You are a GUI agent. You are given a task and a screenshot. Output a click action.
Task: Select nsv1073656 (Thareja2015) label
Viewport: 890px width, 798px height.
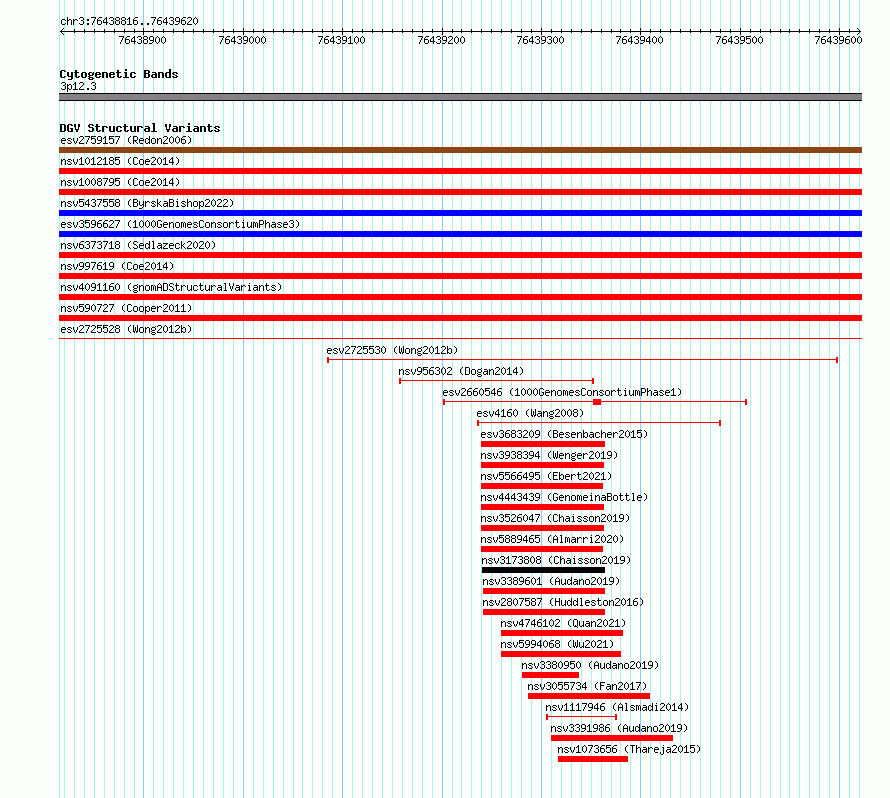[x=629, y=749]
